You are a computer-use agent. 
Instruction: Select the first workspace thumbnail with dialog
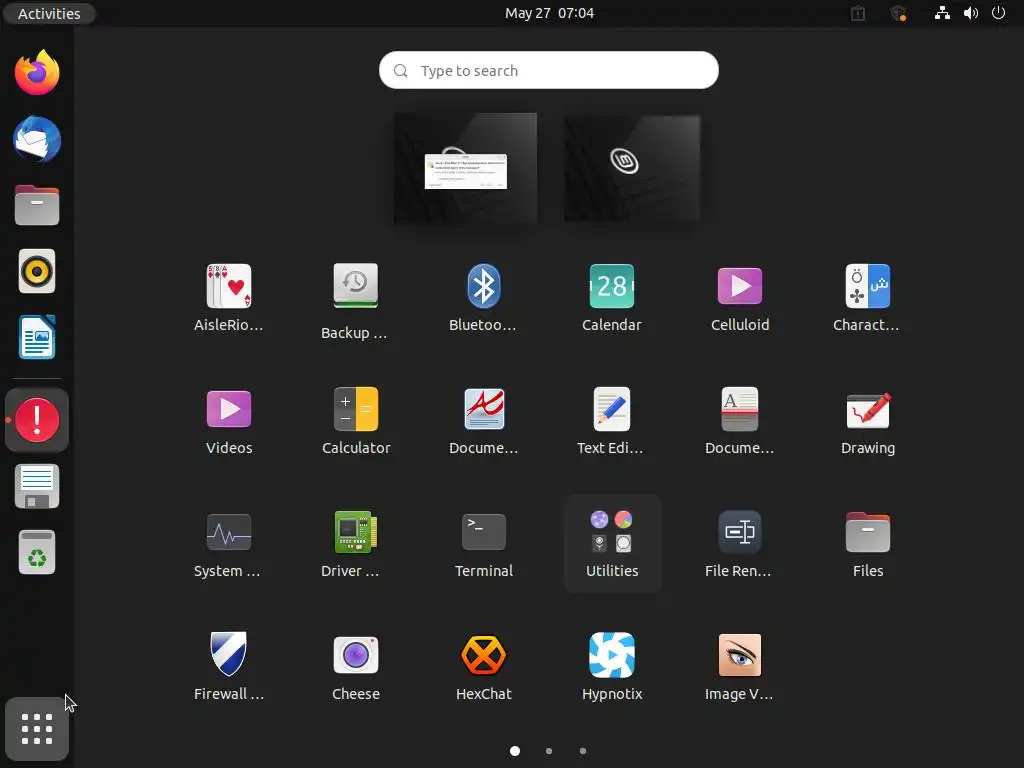(466, 168)
